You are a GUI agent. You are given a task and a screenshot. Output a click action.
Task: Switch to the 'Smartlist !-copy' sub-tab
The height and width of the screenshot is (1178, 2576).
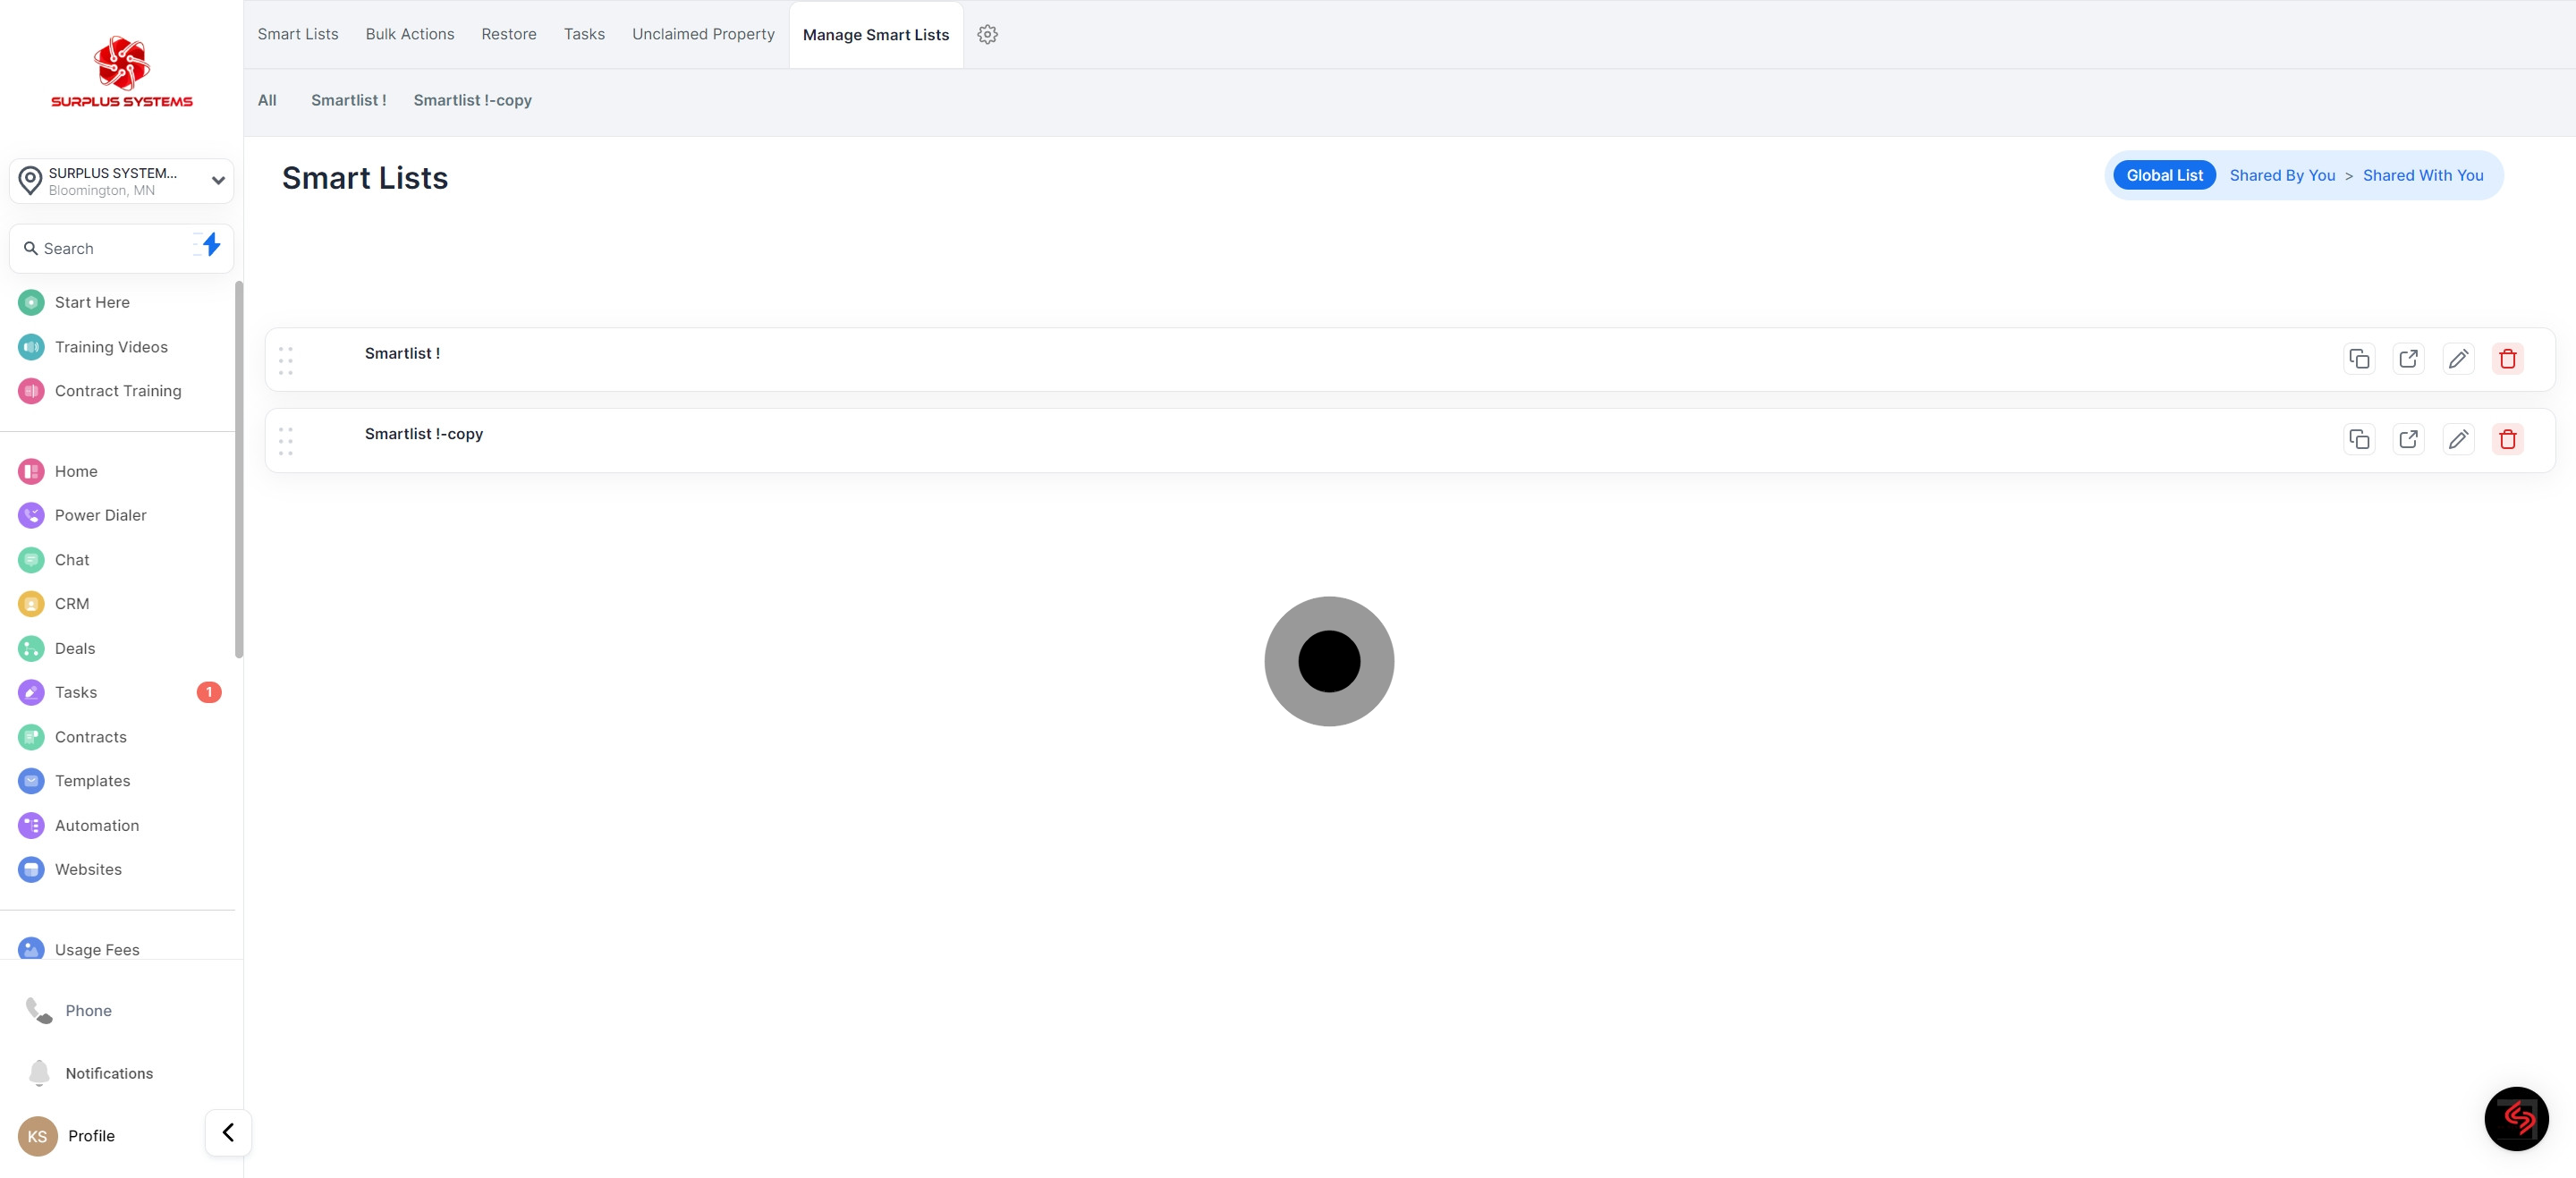click(472, 101)
